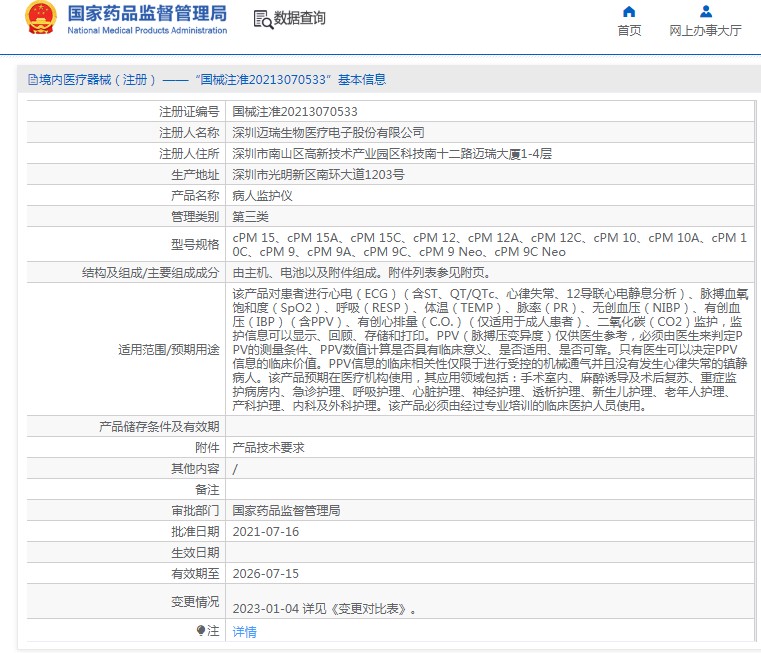Screen dimensions: 761x653
Task: Click 数据查询 label
Action: click(299, 18)
